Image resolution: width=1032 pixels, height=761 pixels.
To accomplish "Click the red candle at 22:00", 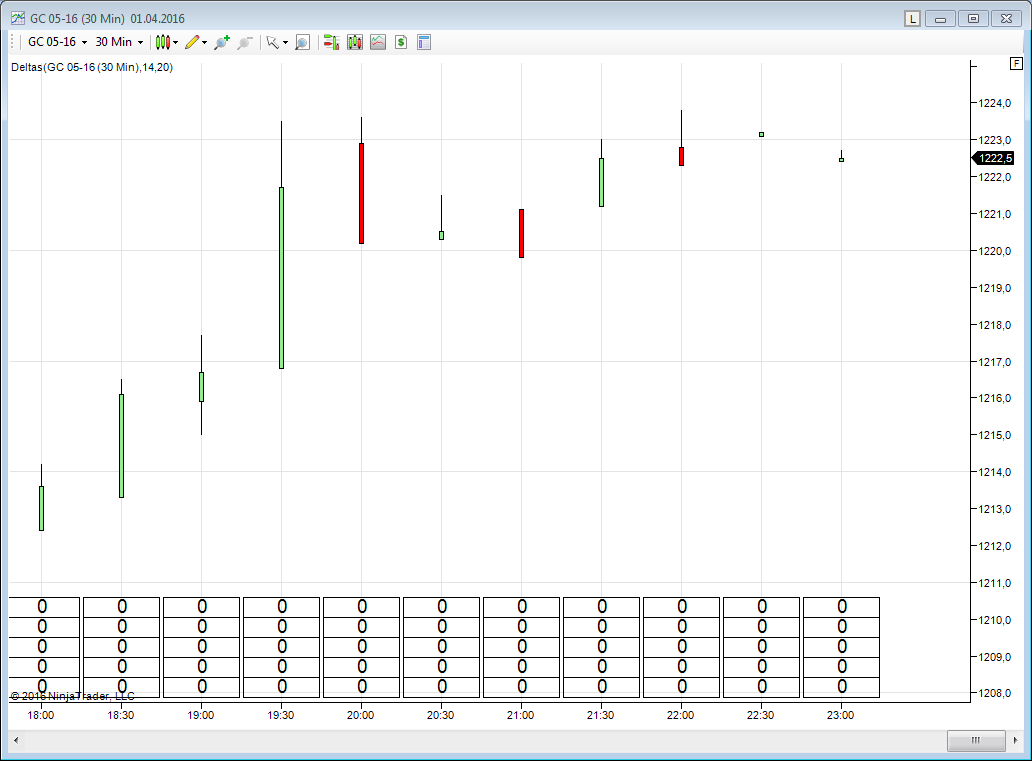I will pos(681,156).
